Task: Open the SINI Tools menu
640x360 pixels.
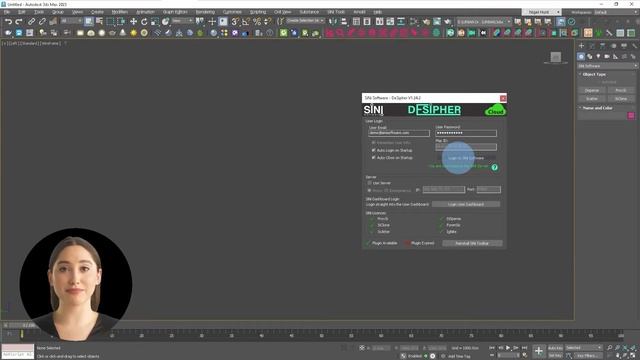Action: 336,12
